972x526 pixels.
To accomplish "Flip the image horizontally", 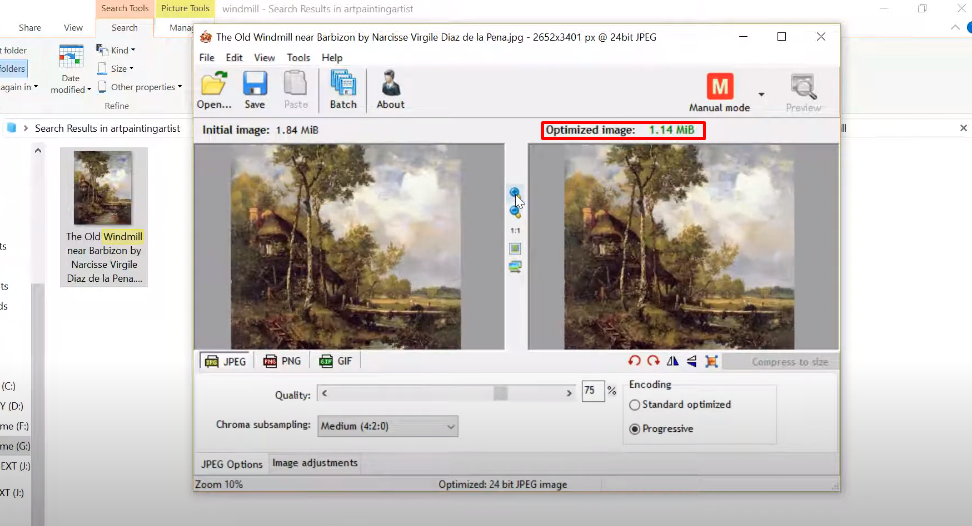I will tap(673, 361).
